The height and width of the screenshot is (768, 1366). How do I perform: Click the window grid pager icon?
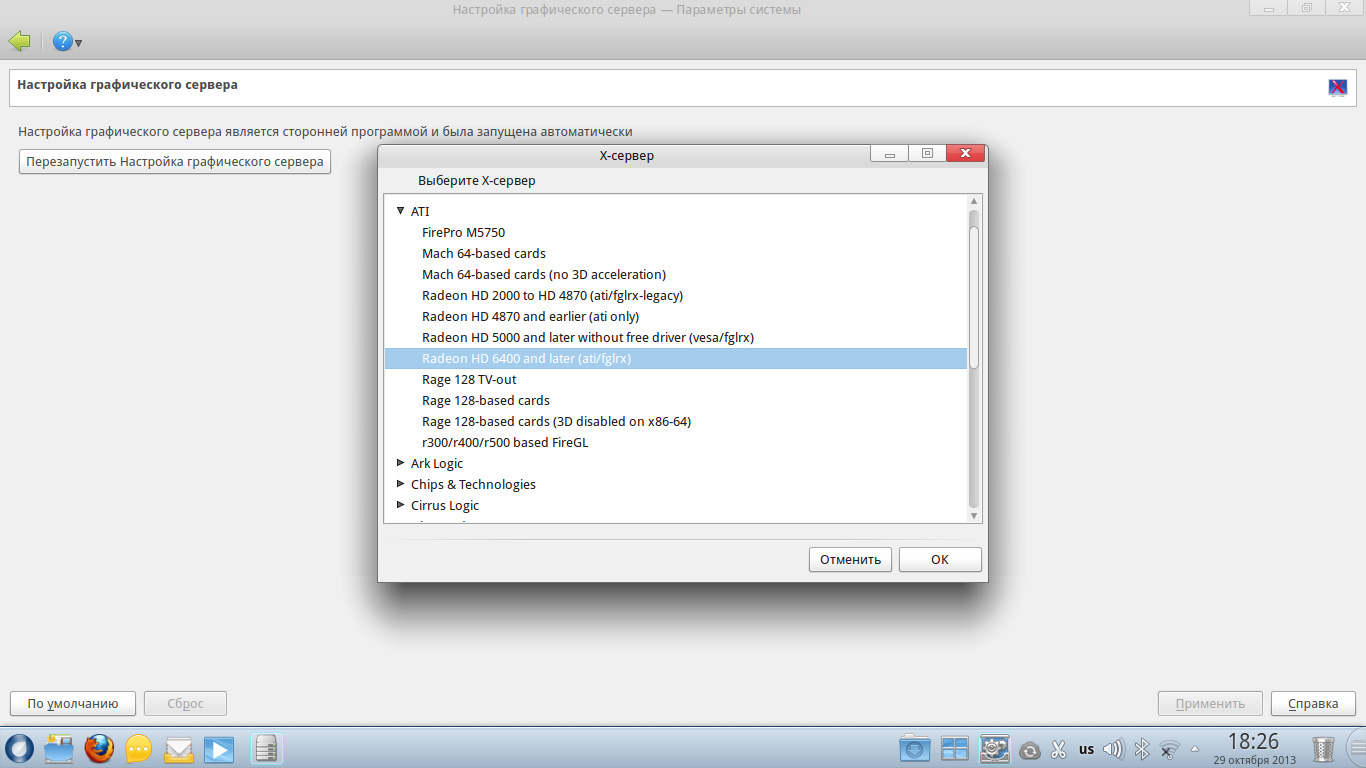(955, 748)
